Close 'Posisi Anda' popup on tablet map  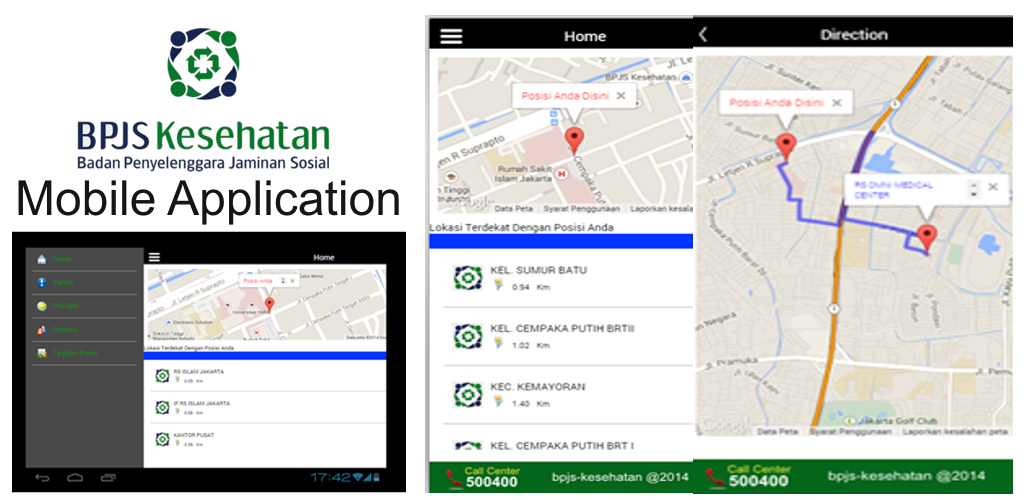[x=292, y=281]
